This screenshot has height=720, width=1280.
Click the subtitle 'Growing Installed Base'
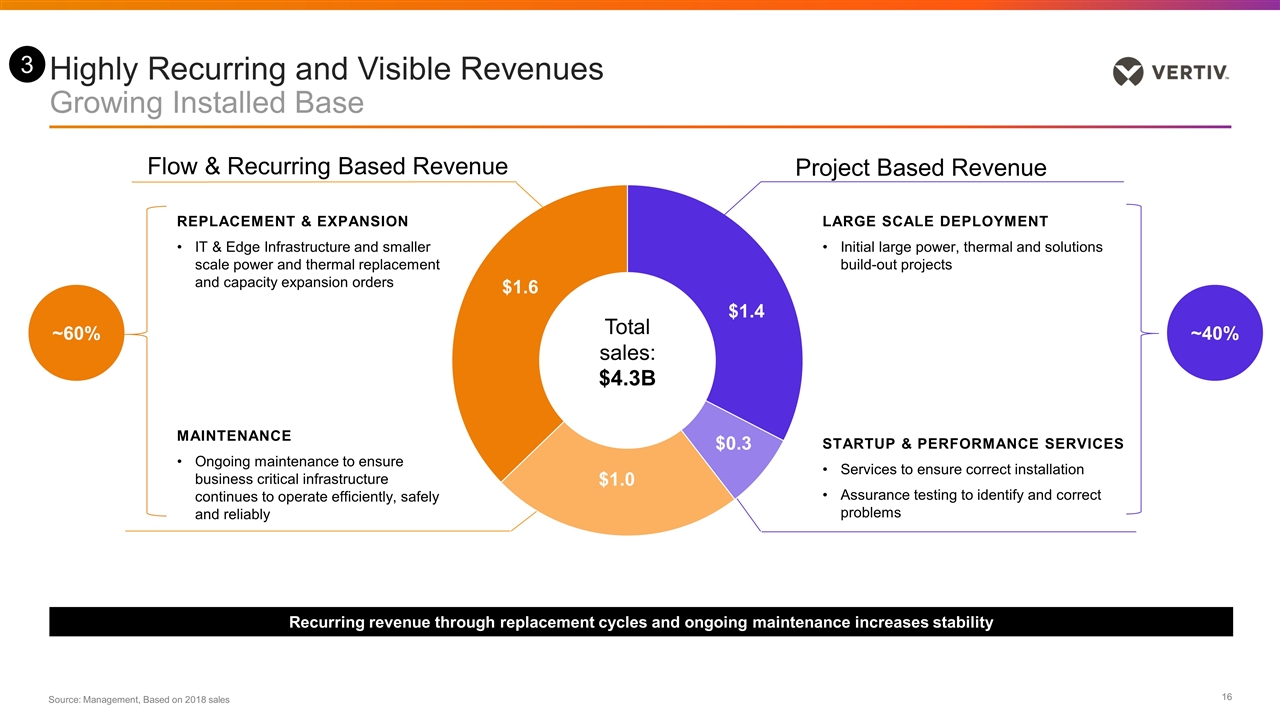207,102
